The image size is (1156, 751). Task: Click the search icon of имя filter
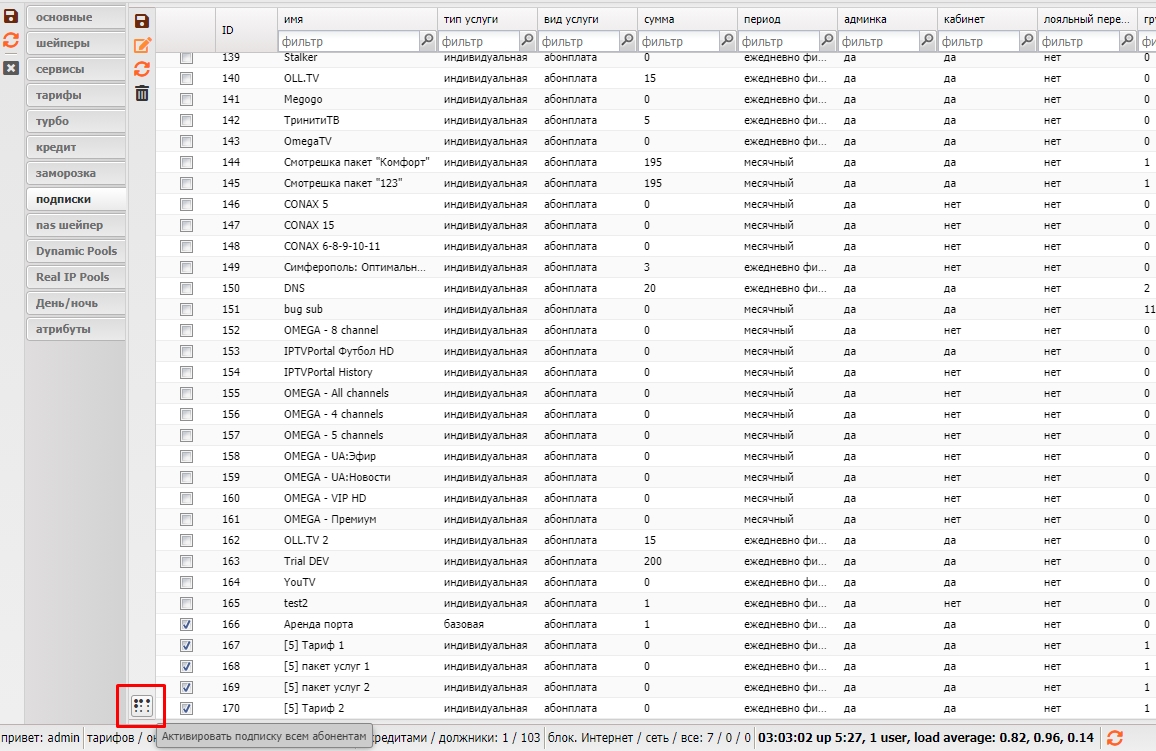click(427, 41)
